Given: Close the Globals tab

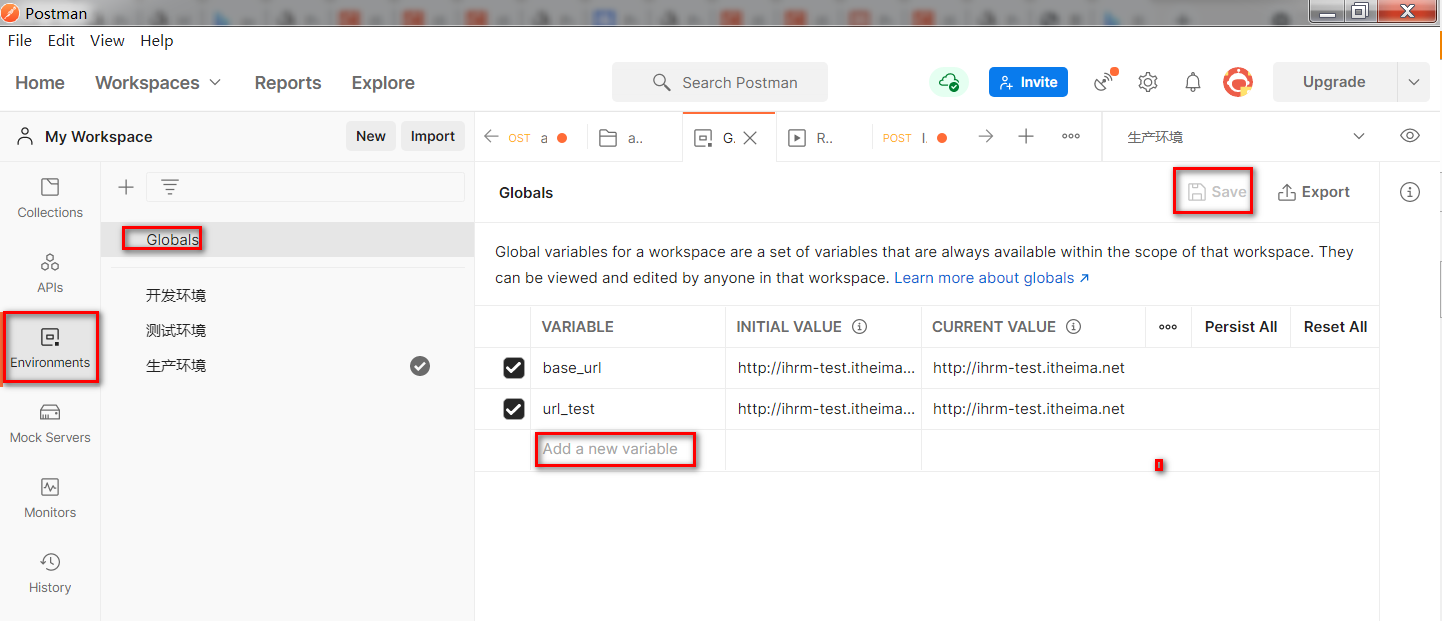Looking at the screenshot, I should click(x=751, y=138).
